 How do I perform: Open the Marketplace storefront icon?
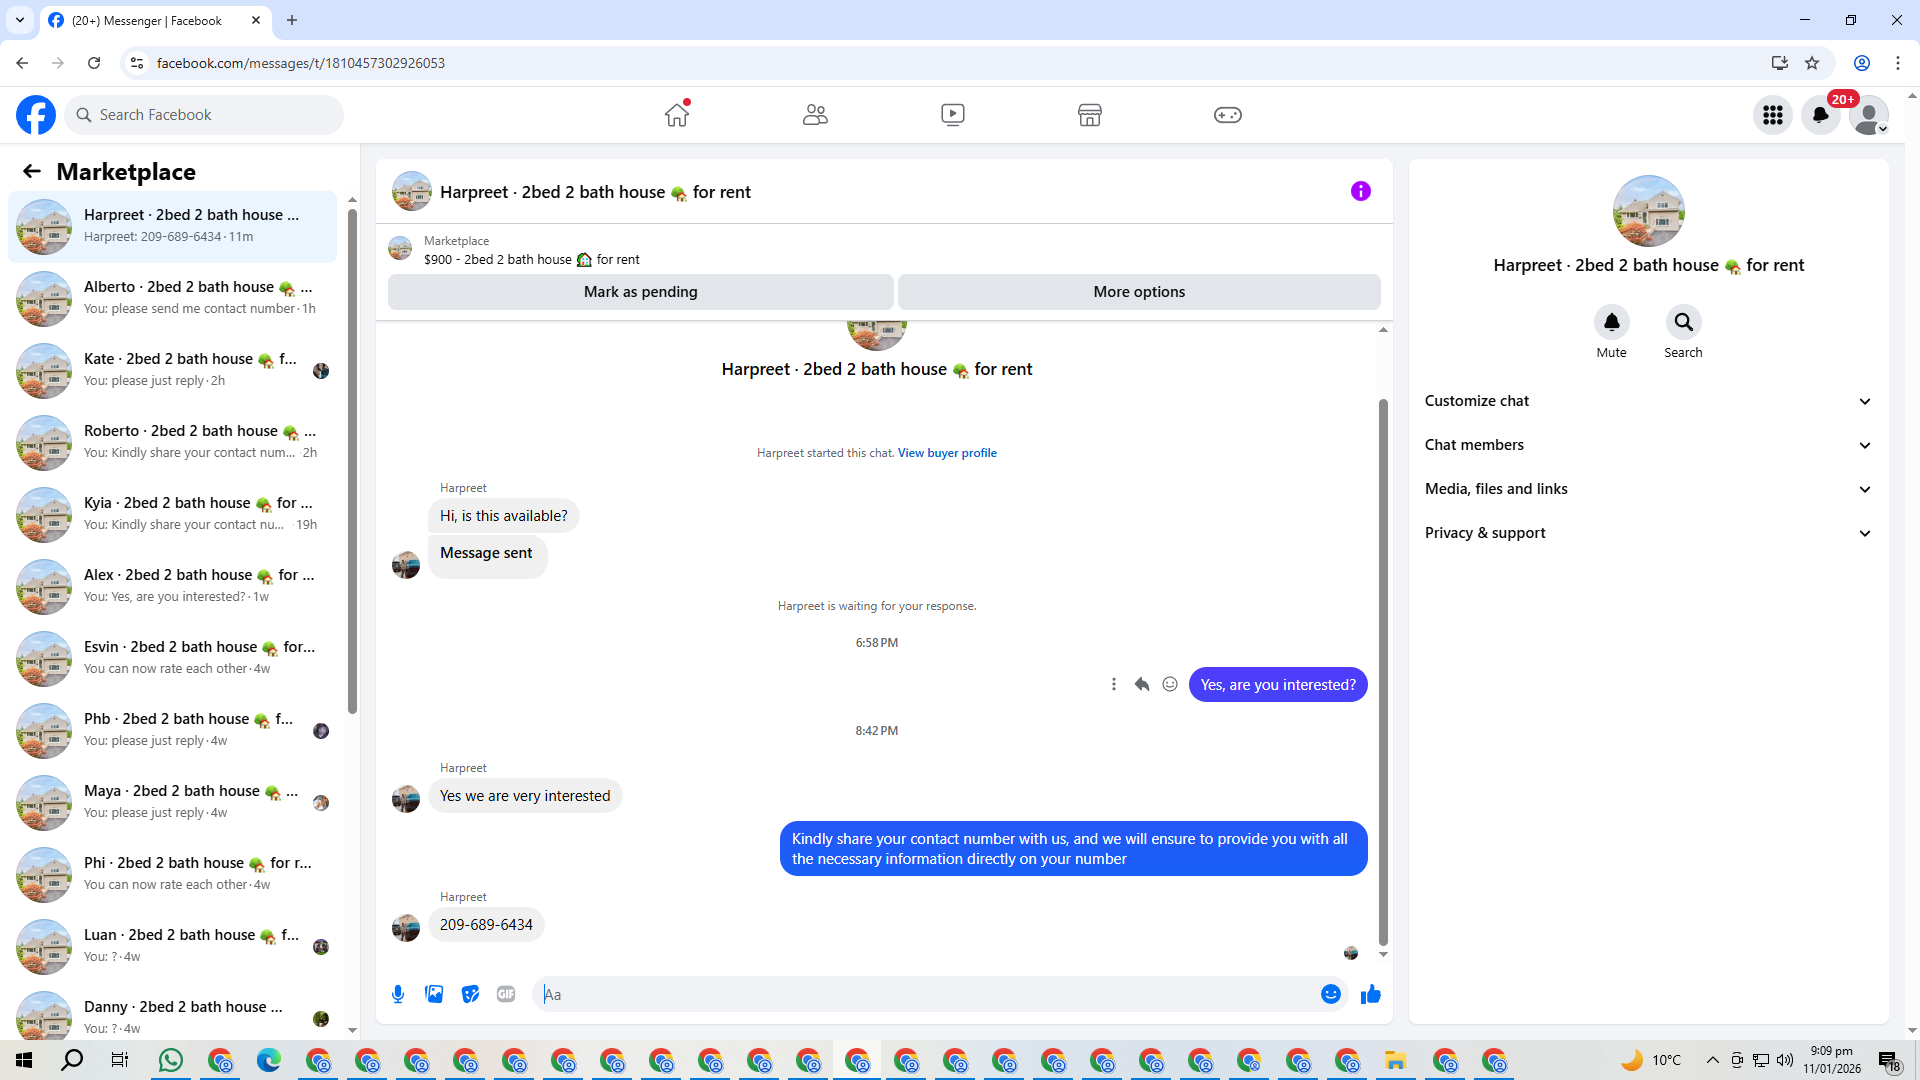pyautogui.click(x=1090, y=115)
